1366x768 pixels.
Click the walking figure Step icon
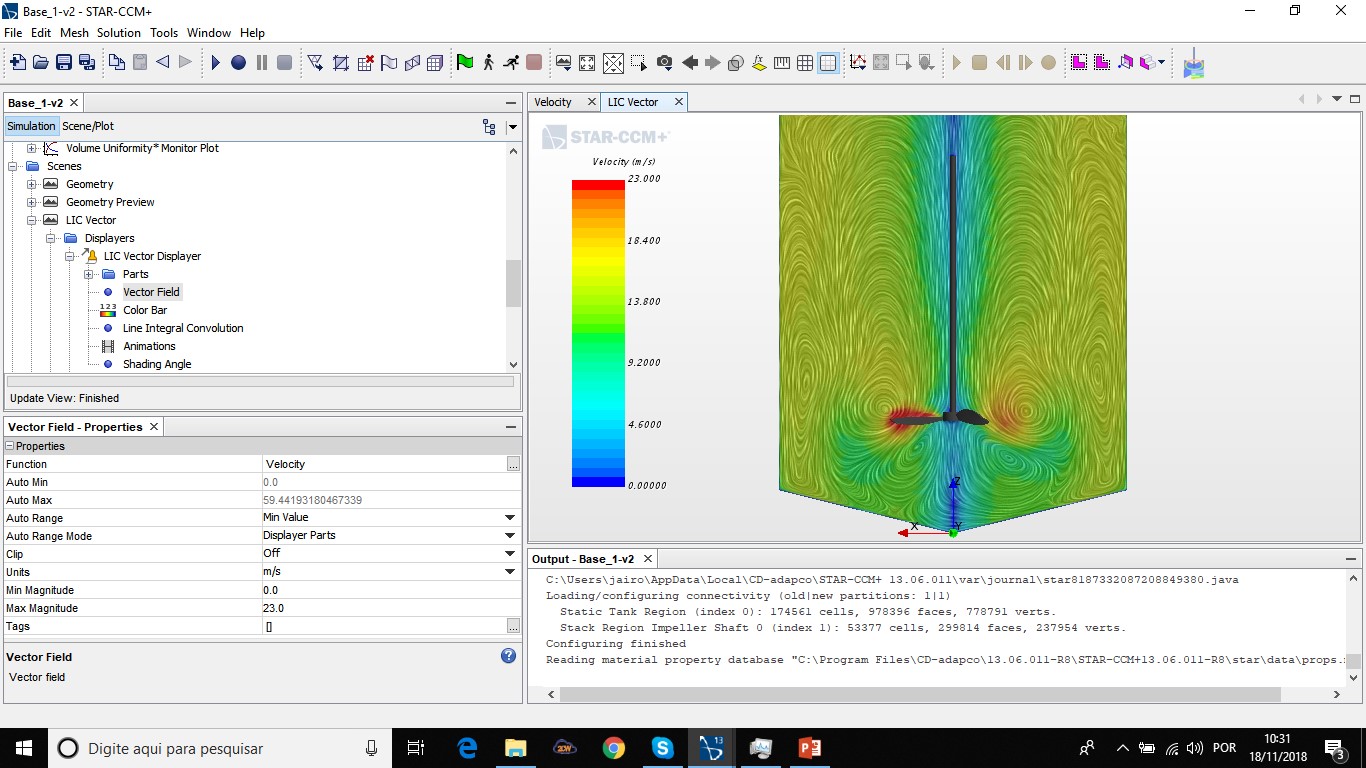point(488,63)
